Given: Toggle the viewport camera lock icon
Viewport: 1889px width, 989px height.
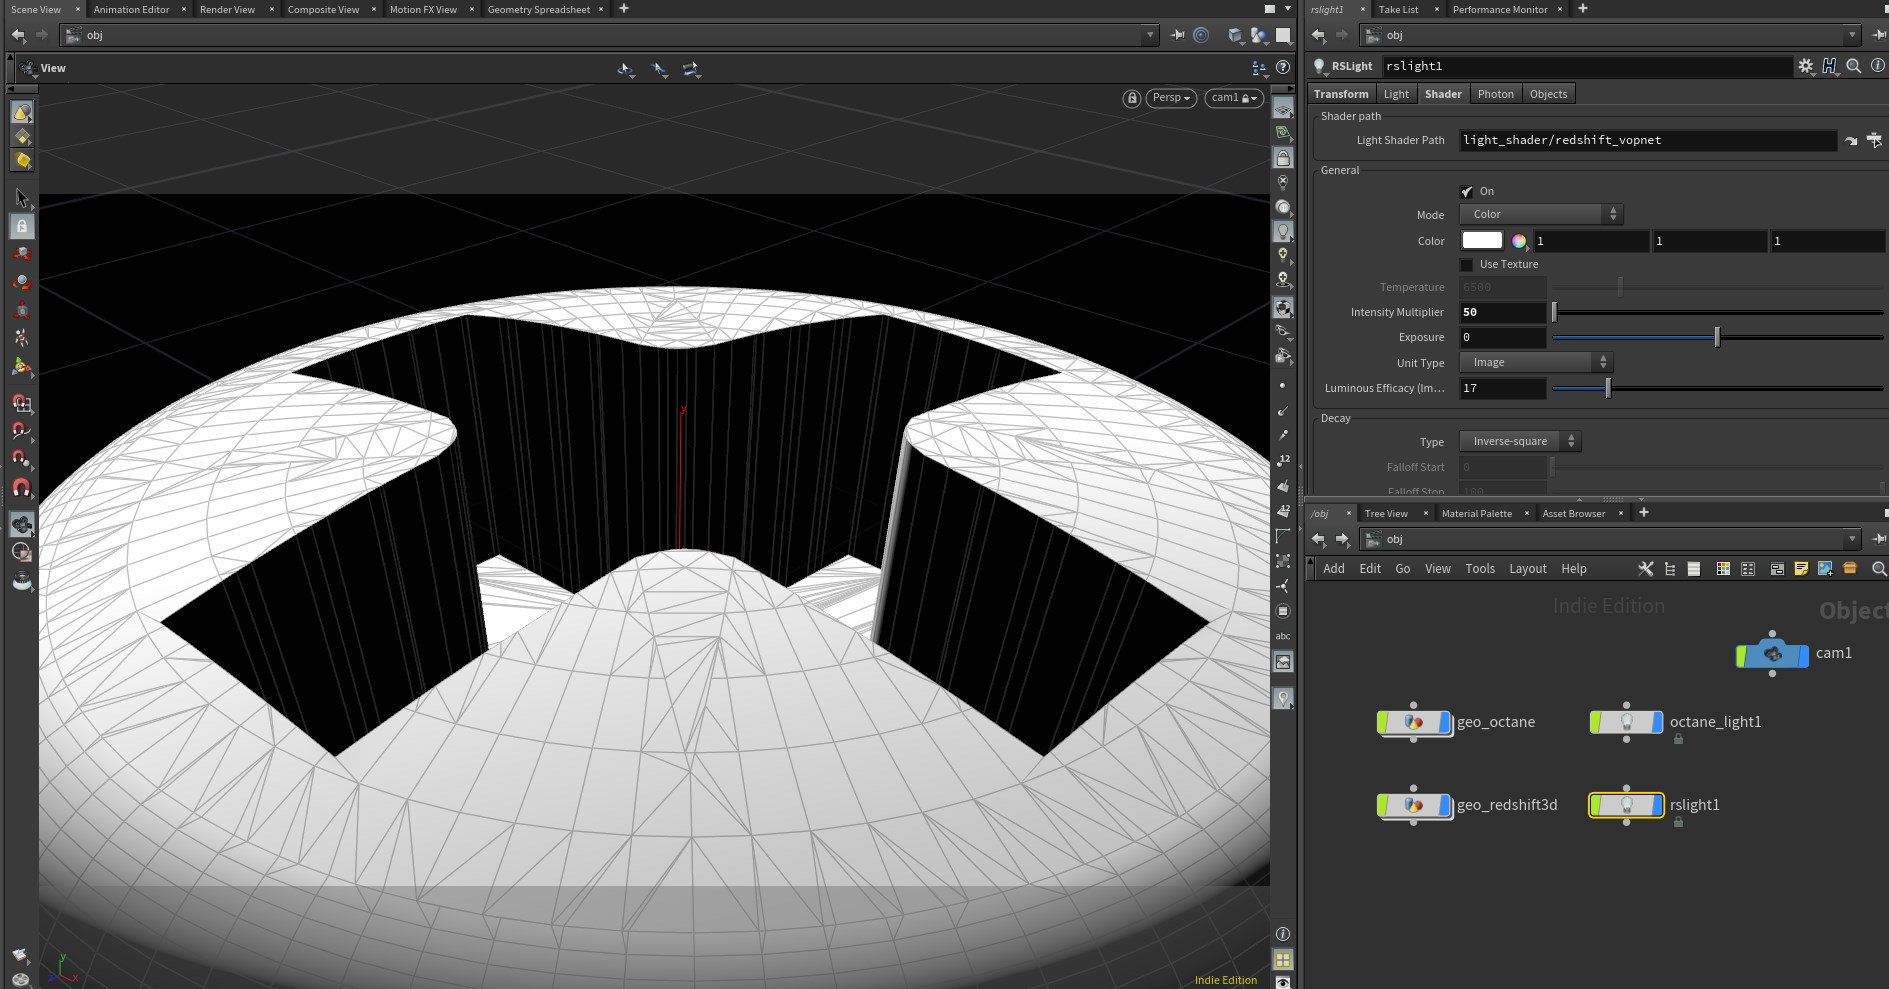Looking at the screenshot, I should [x=1131, y=98].
